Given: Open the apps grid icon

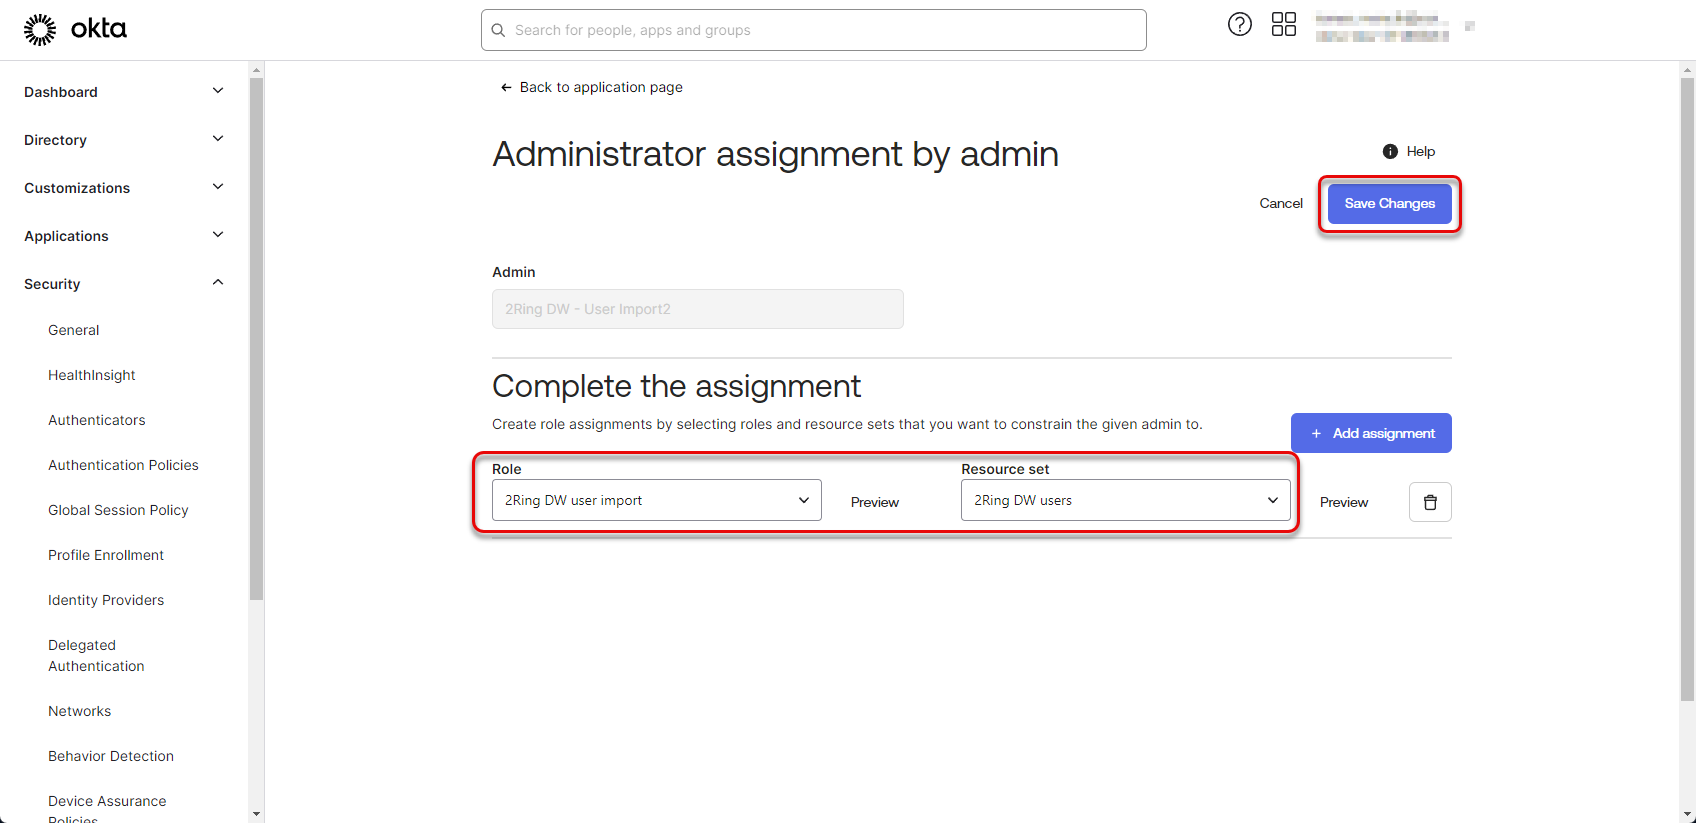Looking at the screenshot, I should [1283, 25].
